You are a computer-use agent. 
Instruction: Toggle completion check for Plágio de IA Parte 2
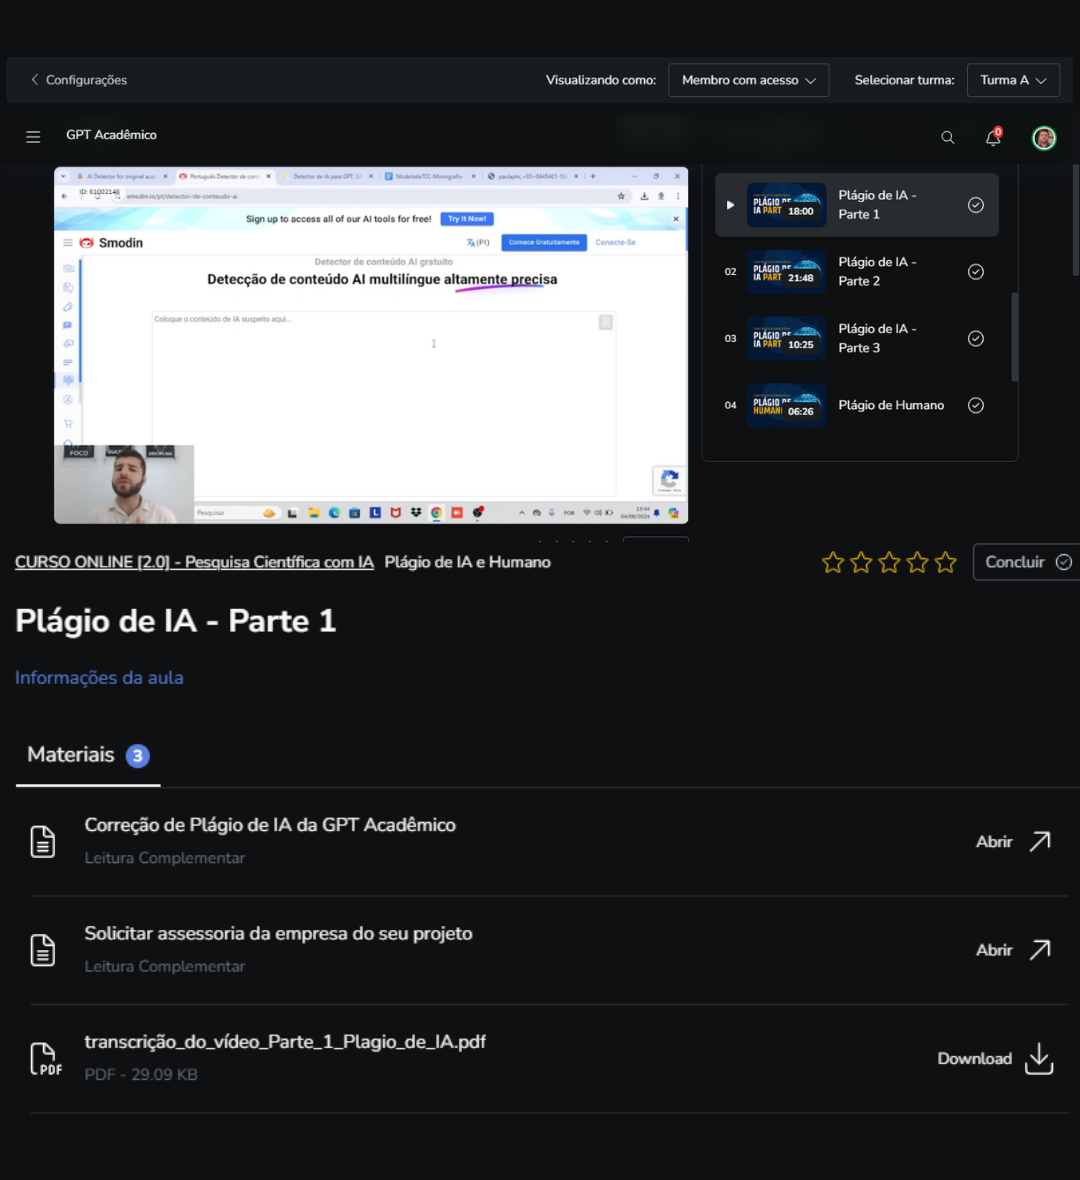[976, 272]
